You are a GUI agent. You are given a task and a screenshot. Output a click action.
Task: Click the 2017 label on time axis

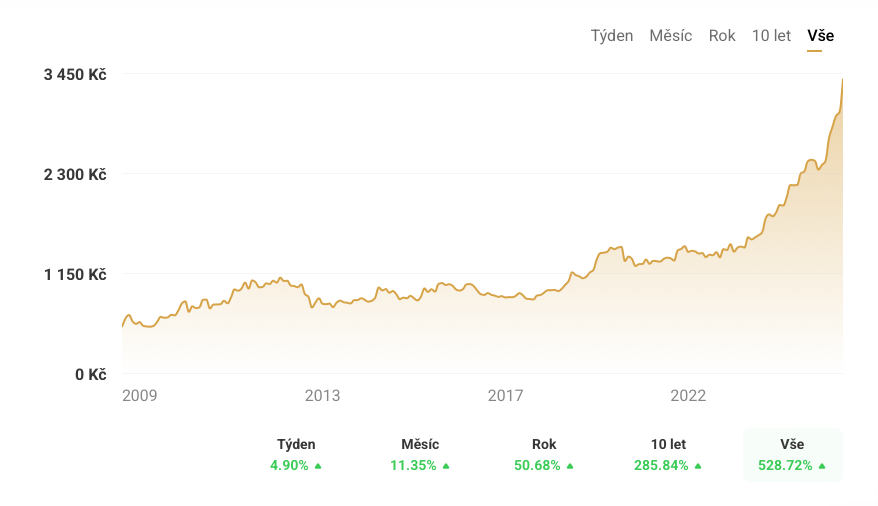[505, 396]
